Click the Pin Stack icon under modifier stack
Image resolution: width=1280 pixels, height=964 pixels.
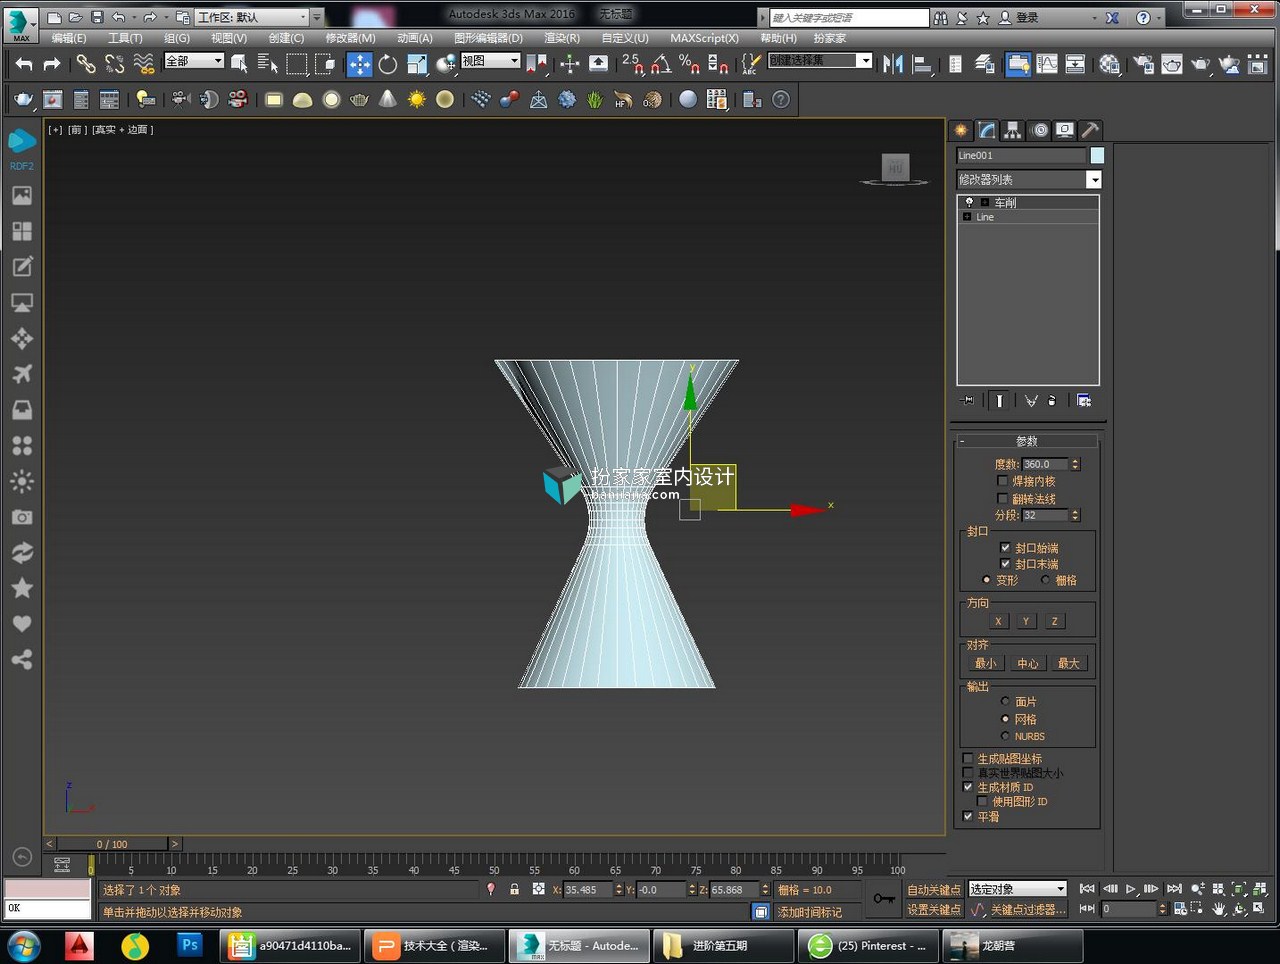click(x=968, y=400)
